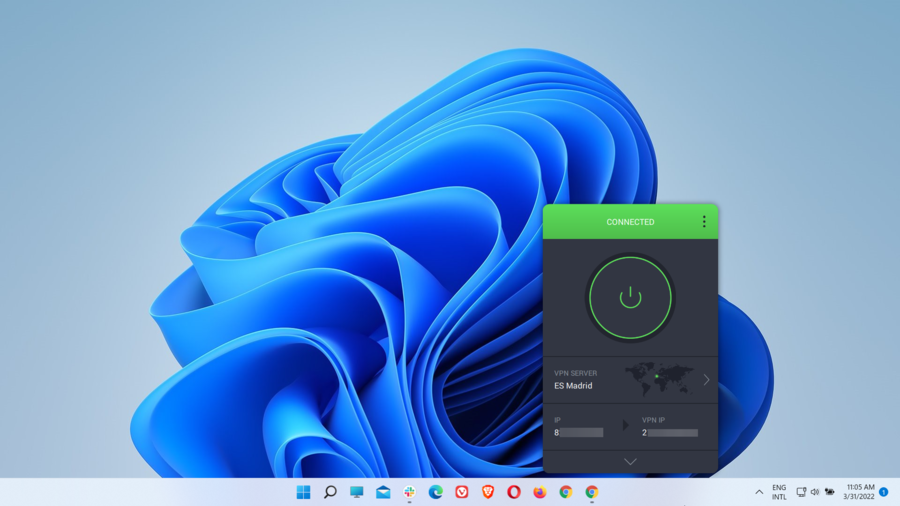This screenshot has height=506, width=900.
Task: Open Firefox from the taskbar
Action: (540, 492)
